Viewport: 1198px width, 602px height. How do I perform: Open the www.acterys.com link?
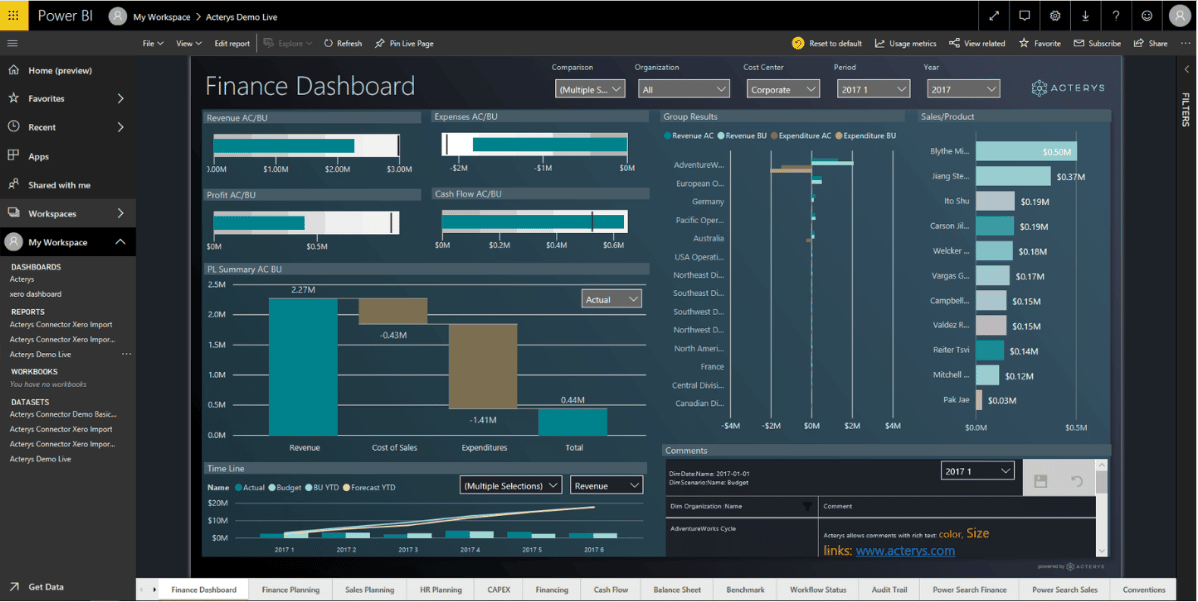tap(905, 551)
